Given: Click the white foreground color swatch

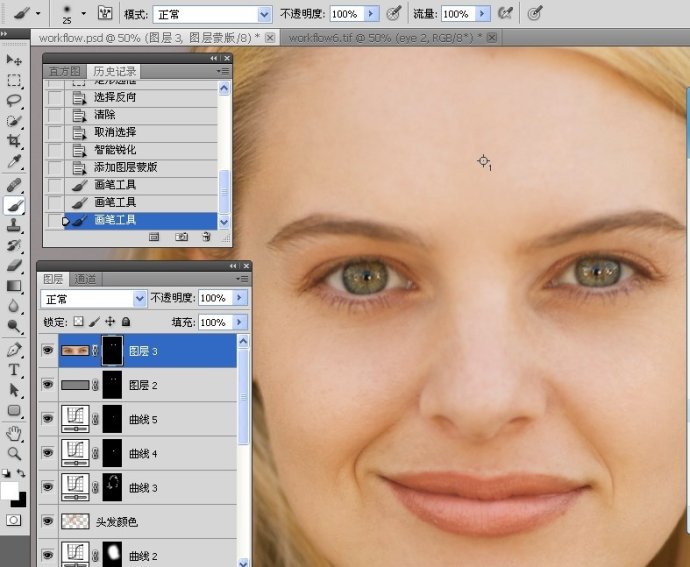Looking at the screenshot, I should 8,490.
